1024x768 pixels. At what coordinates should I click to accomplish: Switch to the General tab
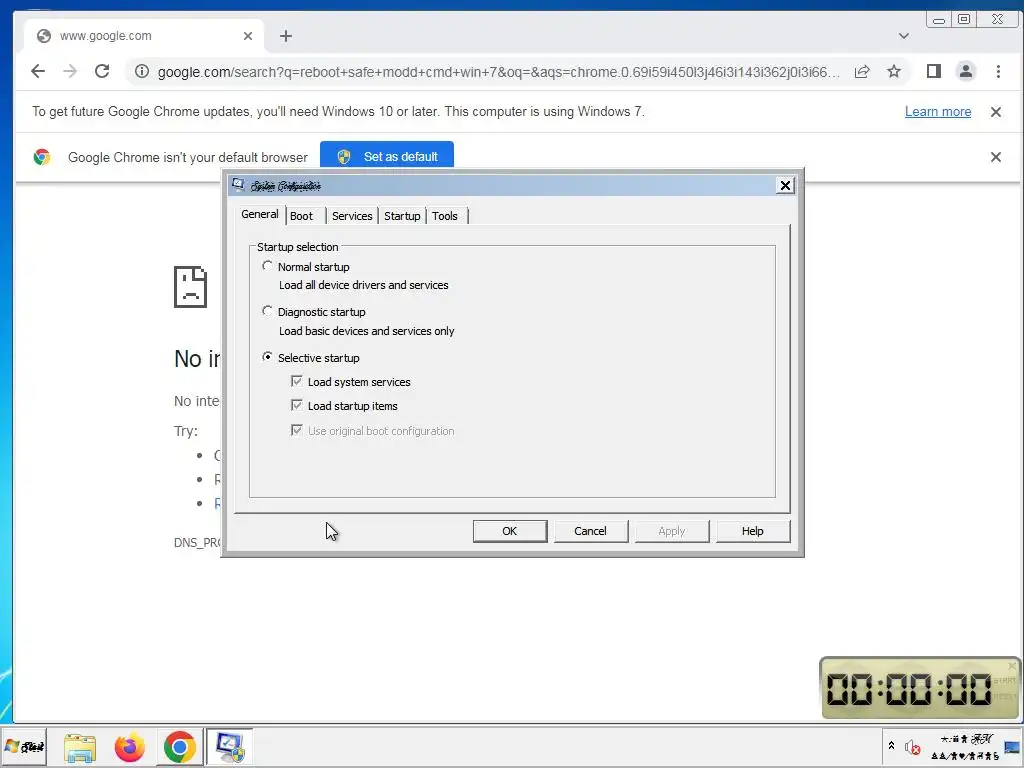coord(259,214)
